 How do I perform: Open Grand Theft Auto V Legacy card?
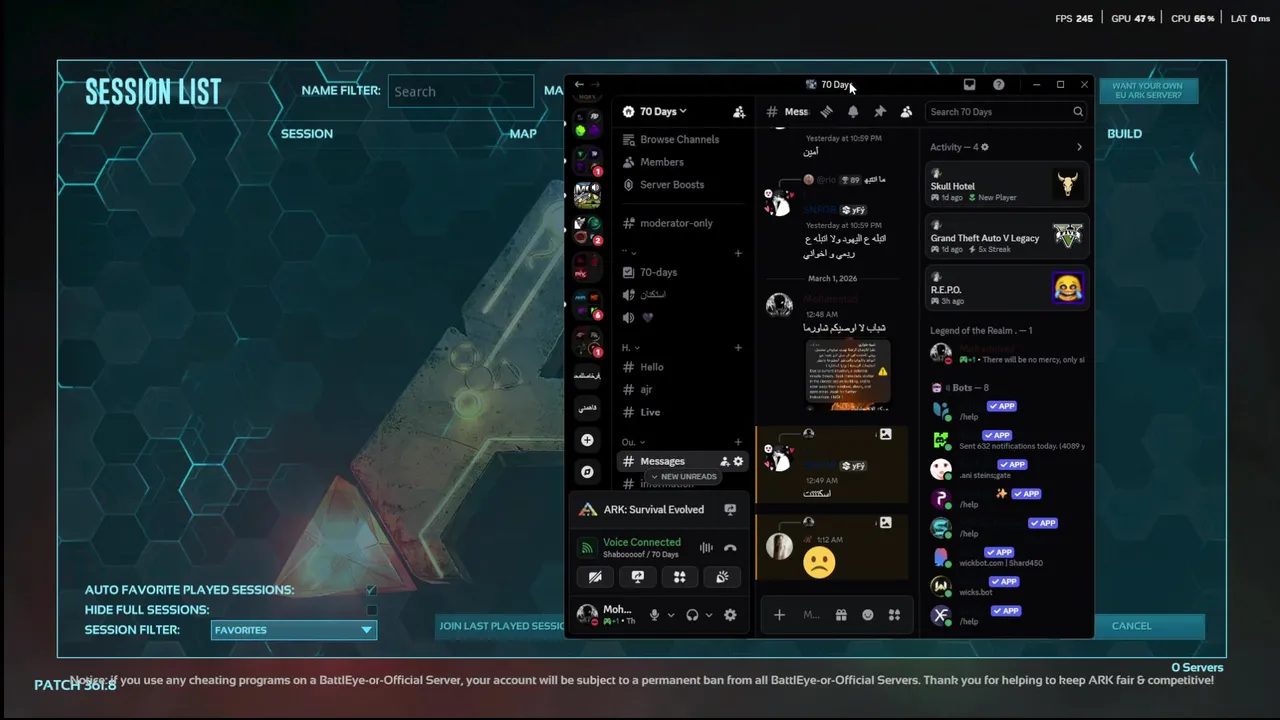coord(1007,237)
